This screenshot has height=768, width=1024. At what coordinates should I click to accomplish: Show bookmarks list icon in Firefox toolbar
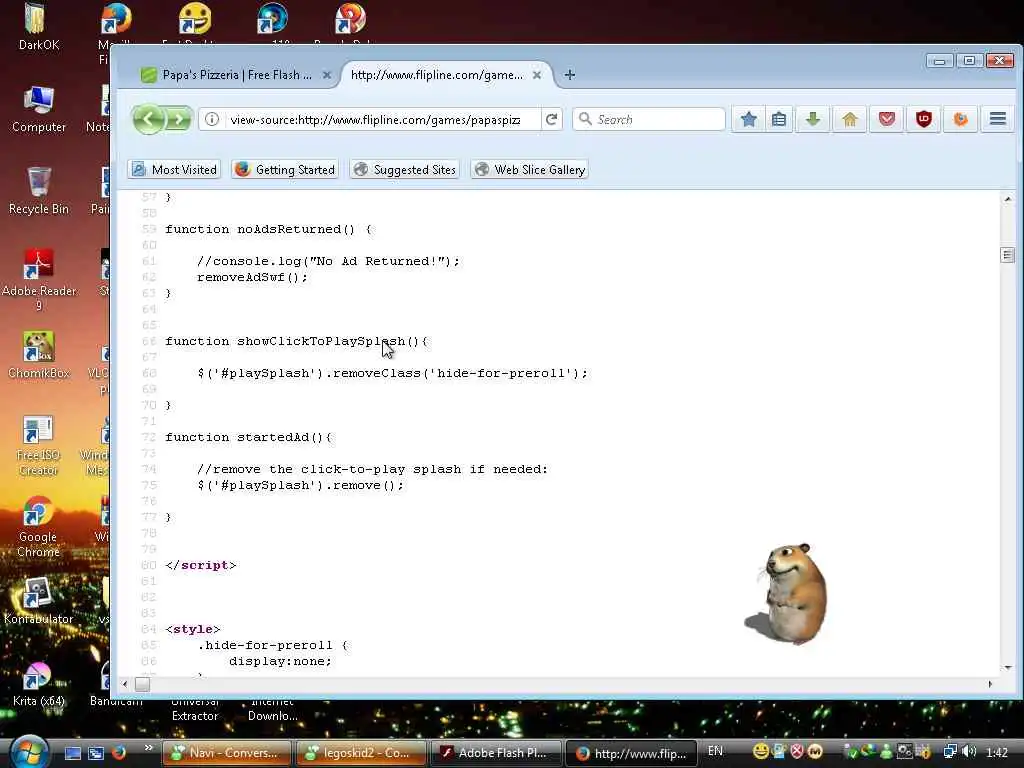pyautogui.click(x=779, y=119)
